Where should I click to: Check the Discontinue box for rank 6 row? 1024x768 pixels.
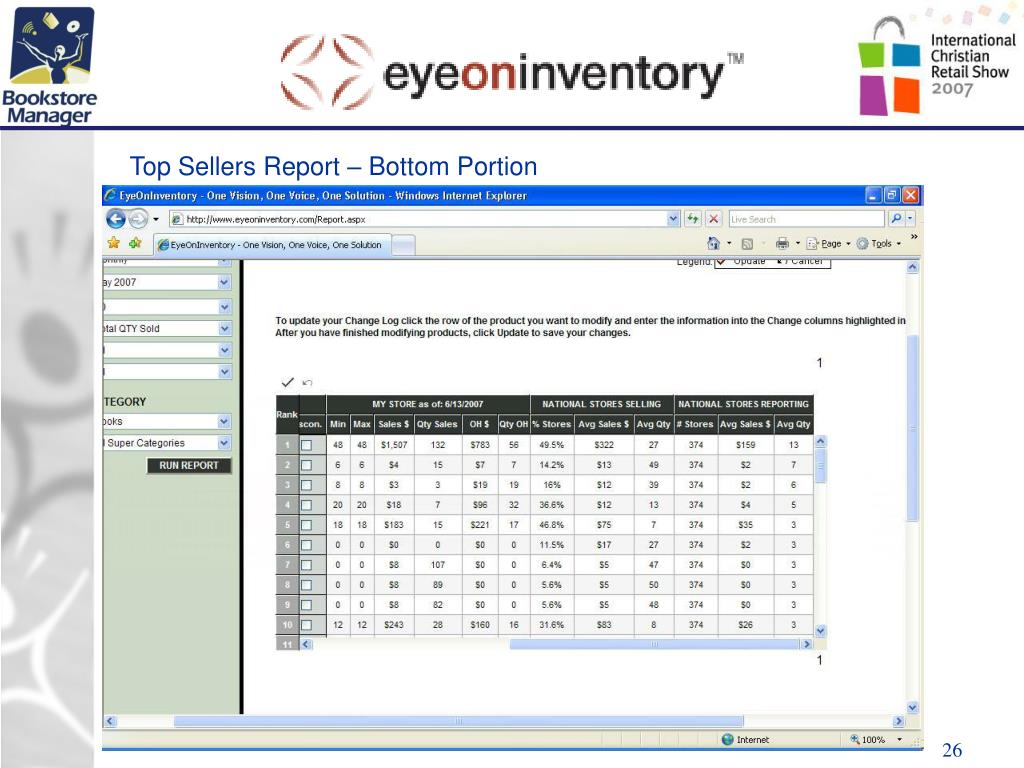[x=306, y=545]
